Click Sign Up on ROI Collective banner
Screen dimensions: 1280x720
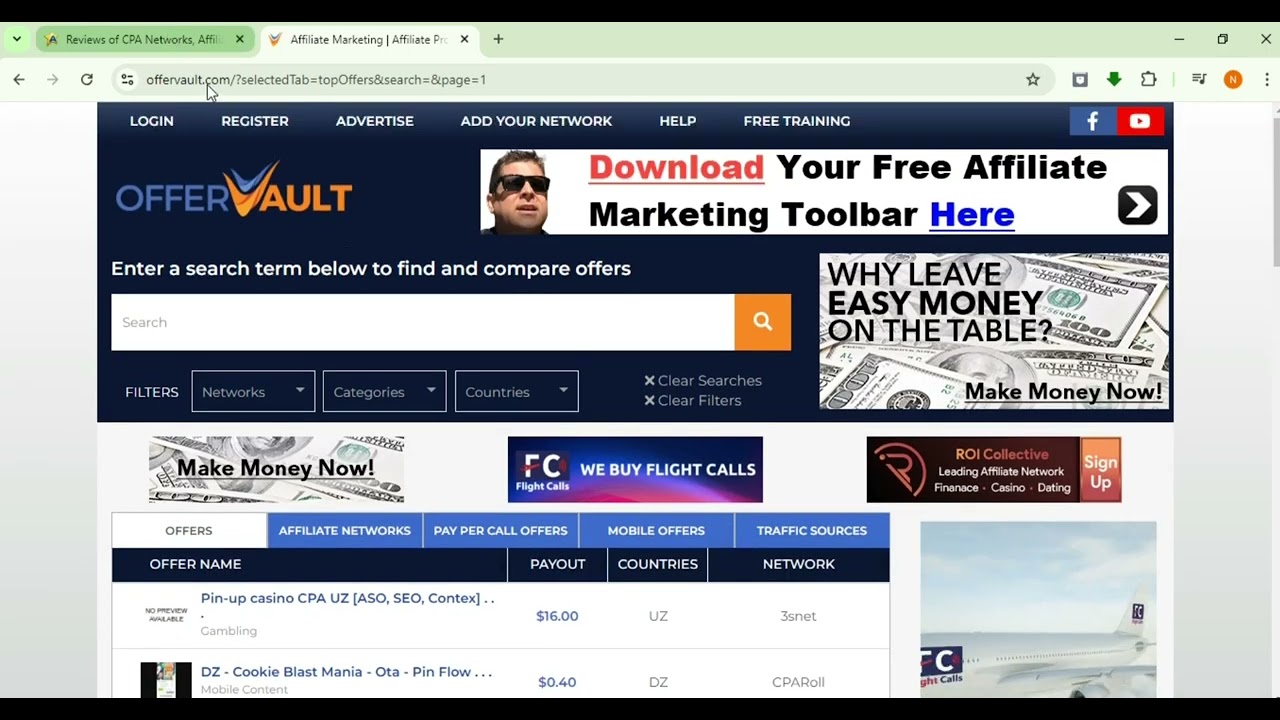[1100, 470]
